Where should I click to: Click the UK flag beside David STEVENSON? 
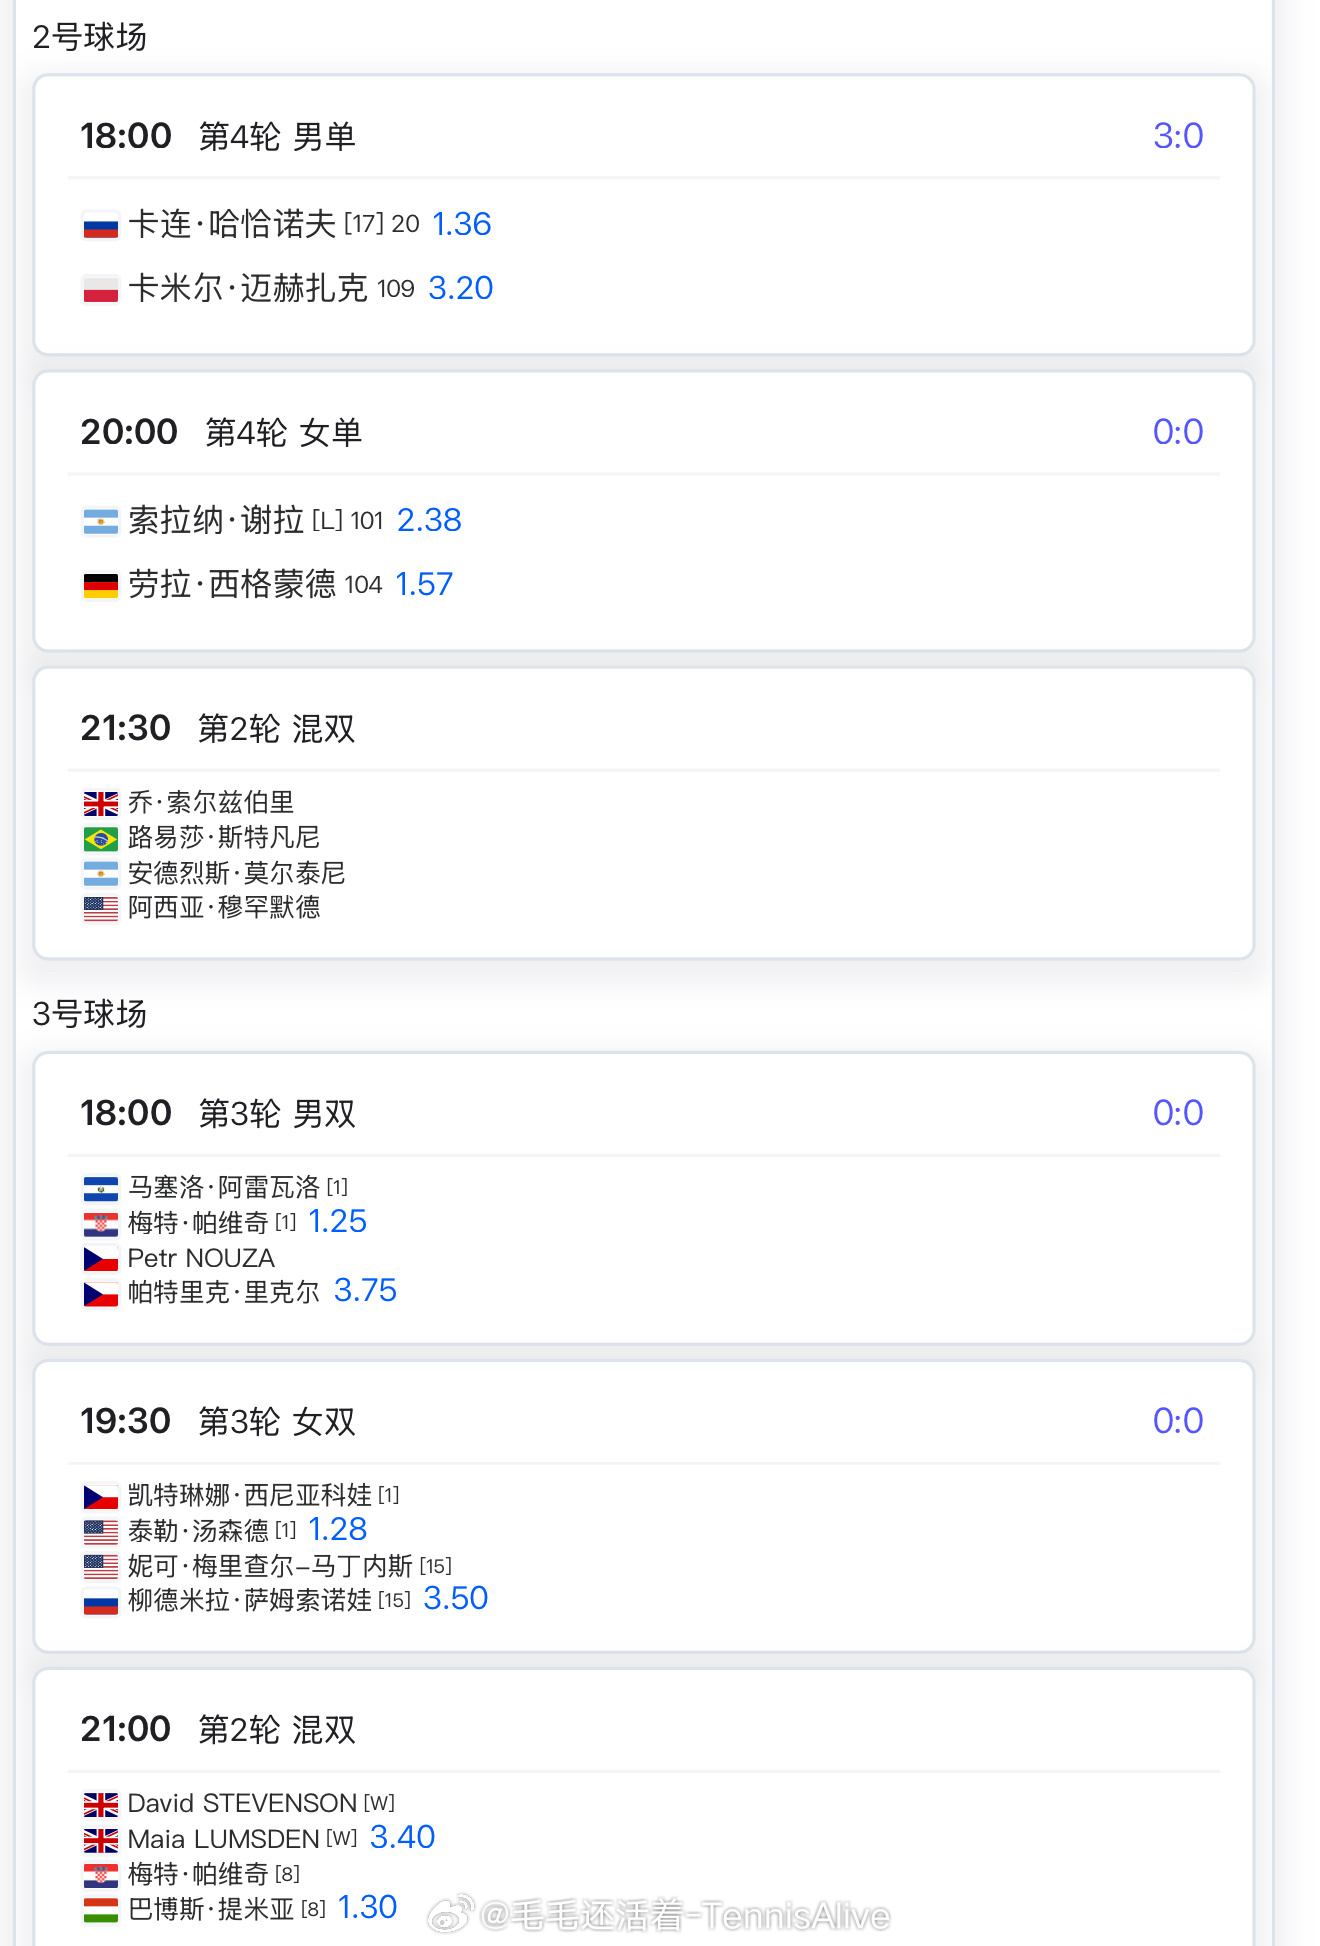point(100,1804)
